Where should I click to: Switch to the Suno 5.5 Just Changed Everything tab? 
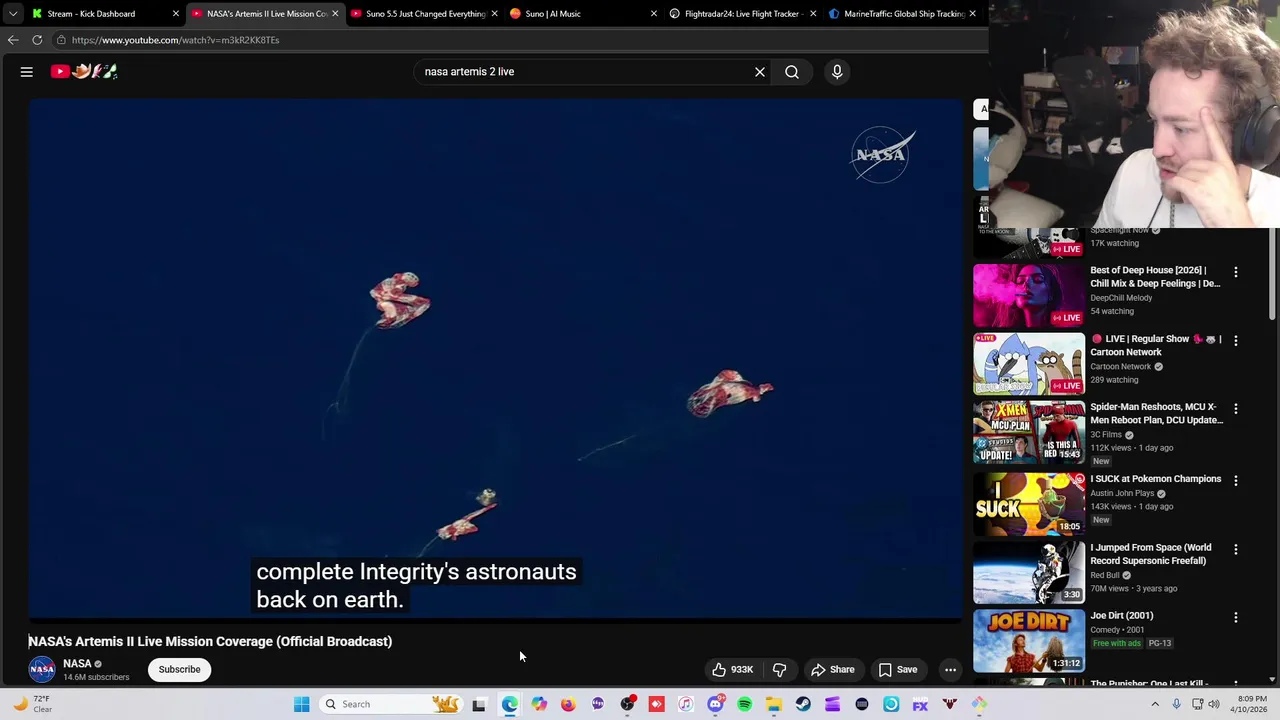(425, 14)
